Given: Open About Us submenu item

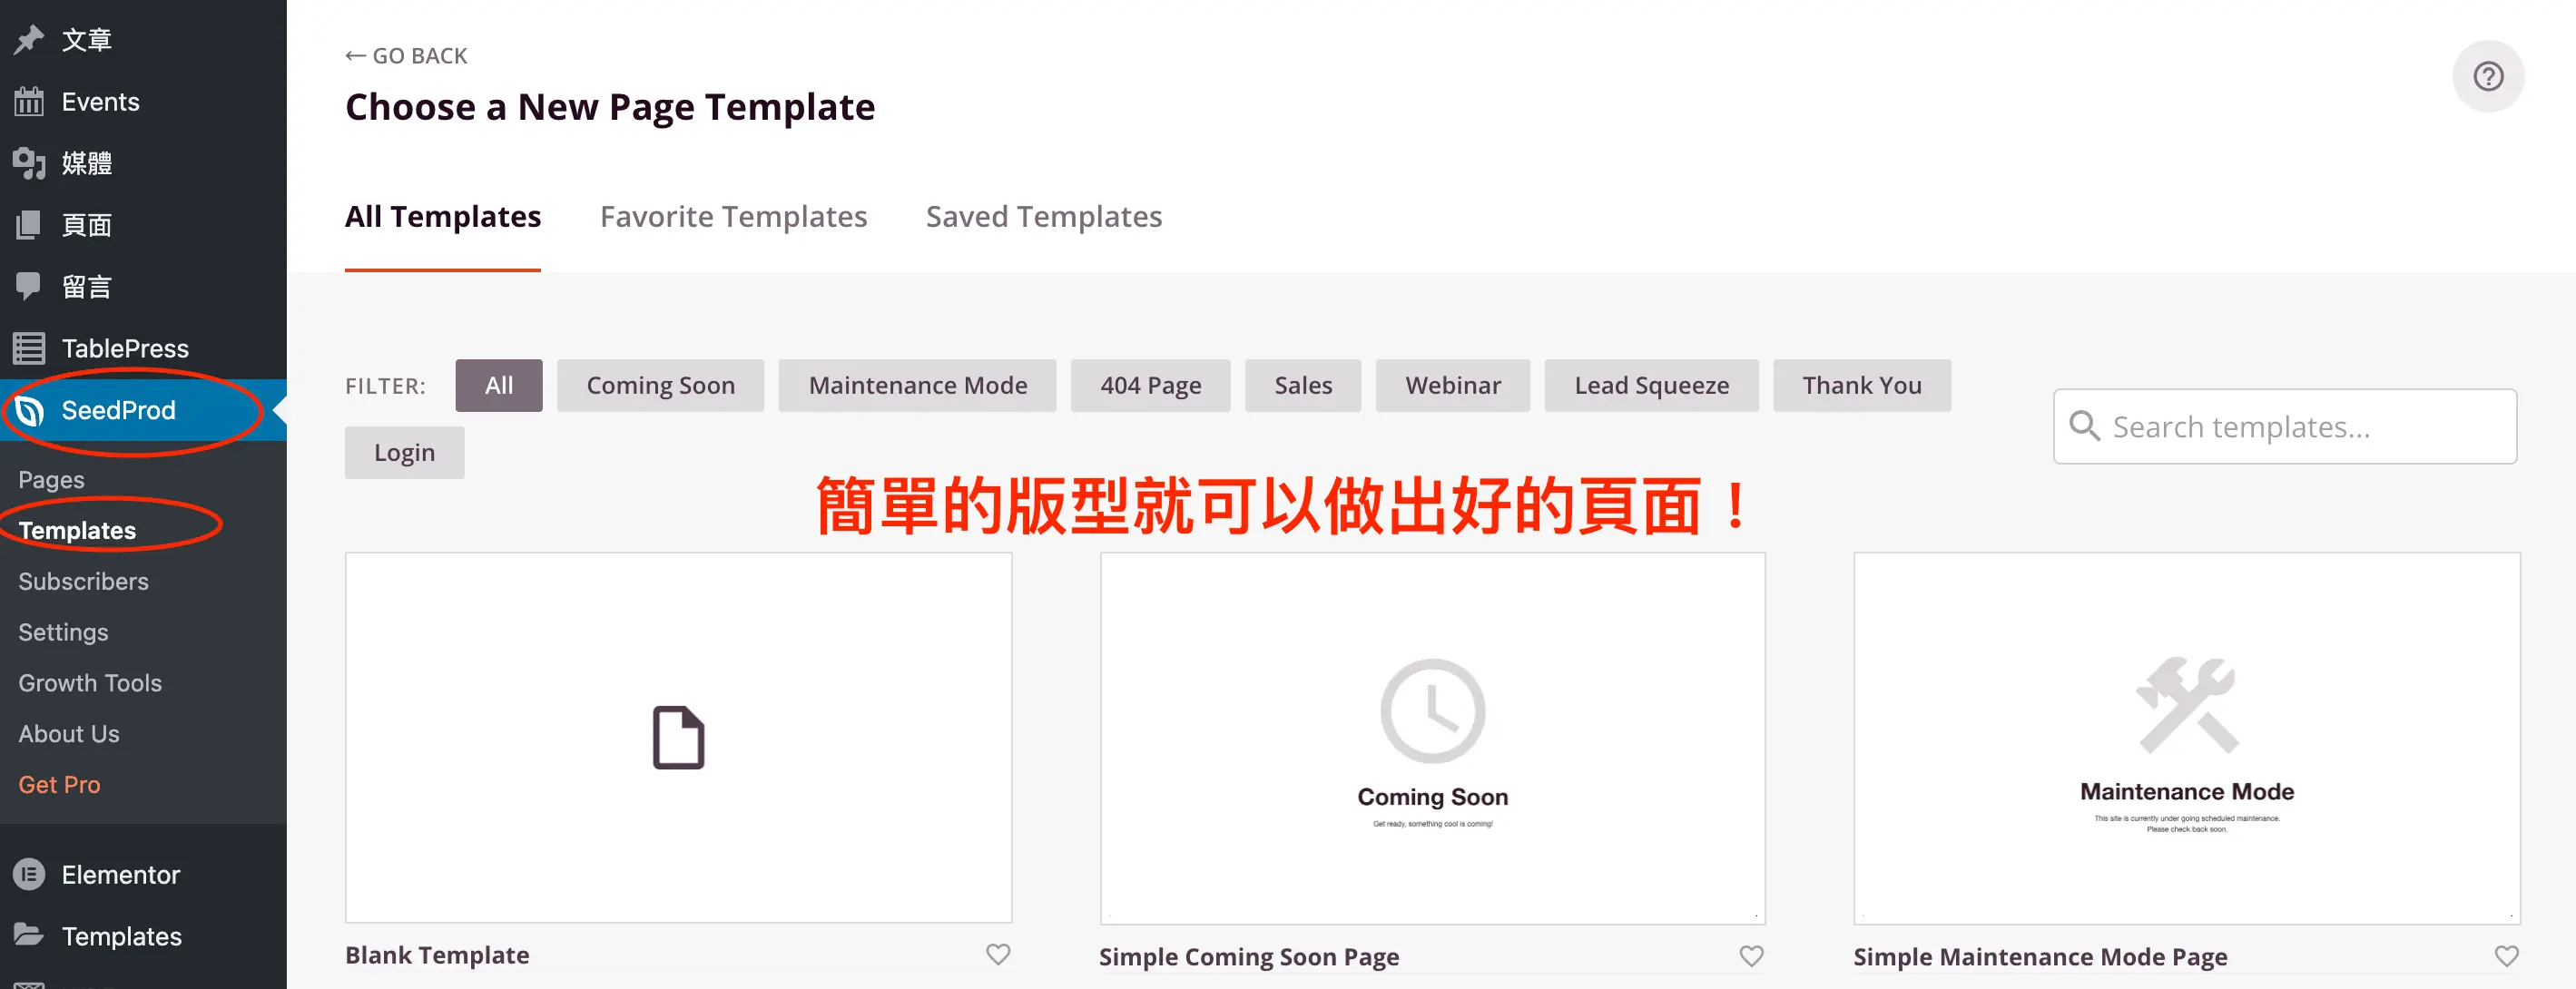Looking at the screenshot, I should click(x=68, y=734).
